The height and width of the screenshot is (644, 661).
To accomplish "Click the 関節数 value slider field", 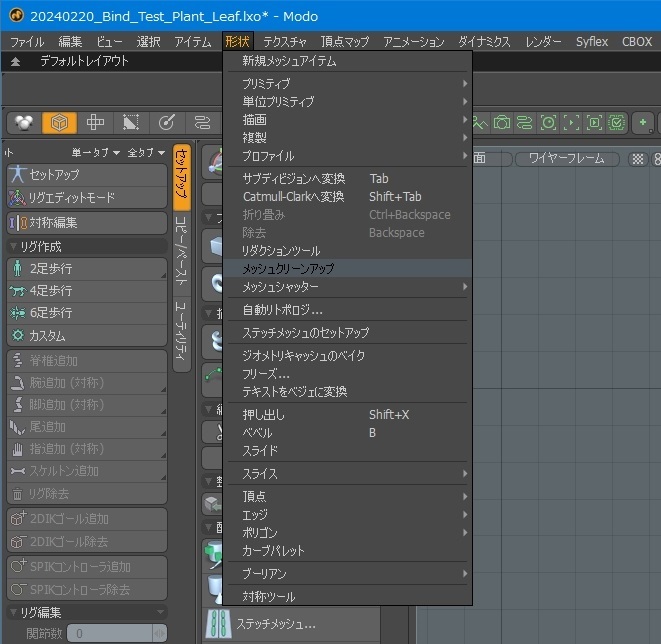I will [117, 633].
